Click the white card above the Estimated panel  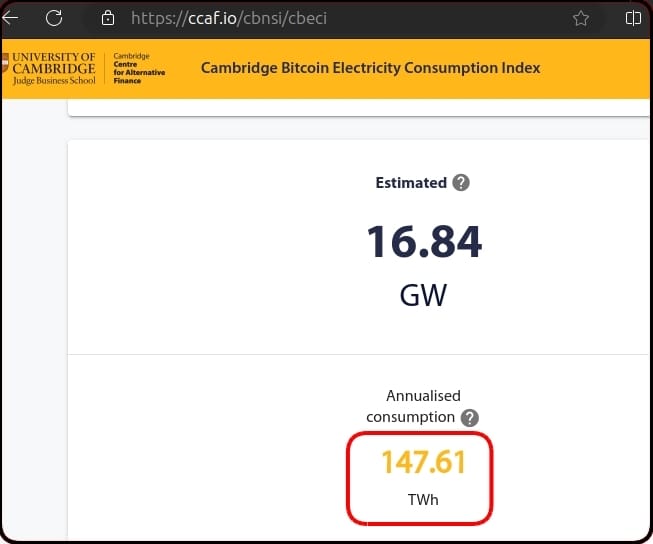[358, 108]
